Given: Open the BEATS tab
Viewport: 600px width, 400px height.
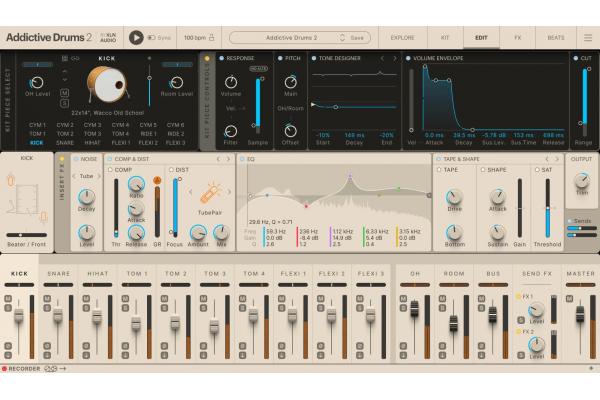Looking at the screenshot, I should 556,38.
